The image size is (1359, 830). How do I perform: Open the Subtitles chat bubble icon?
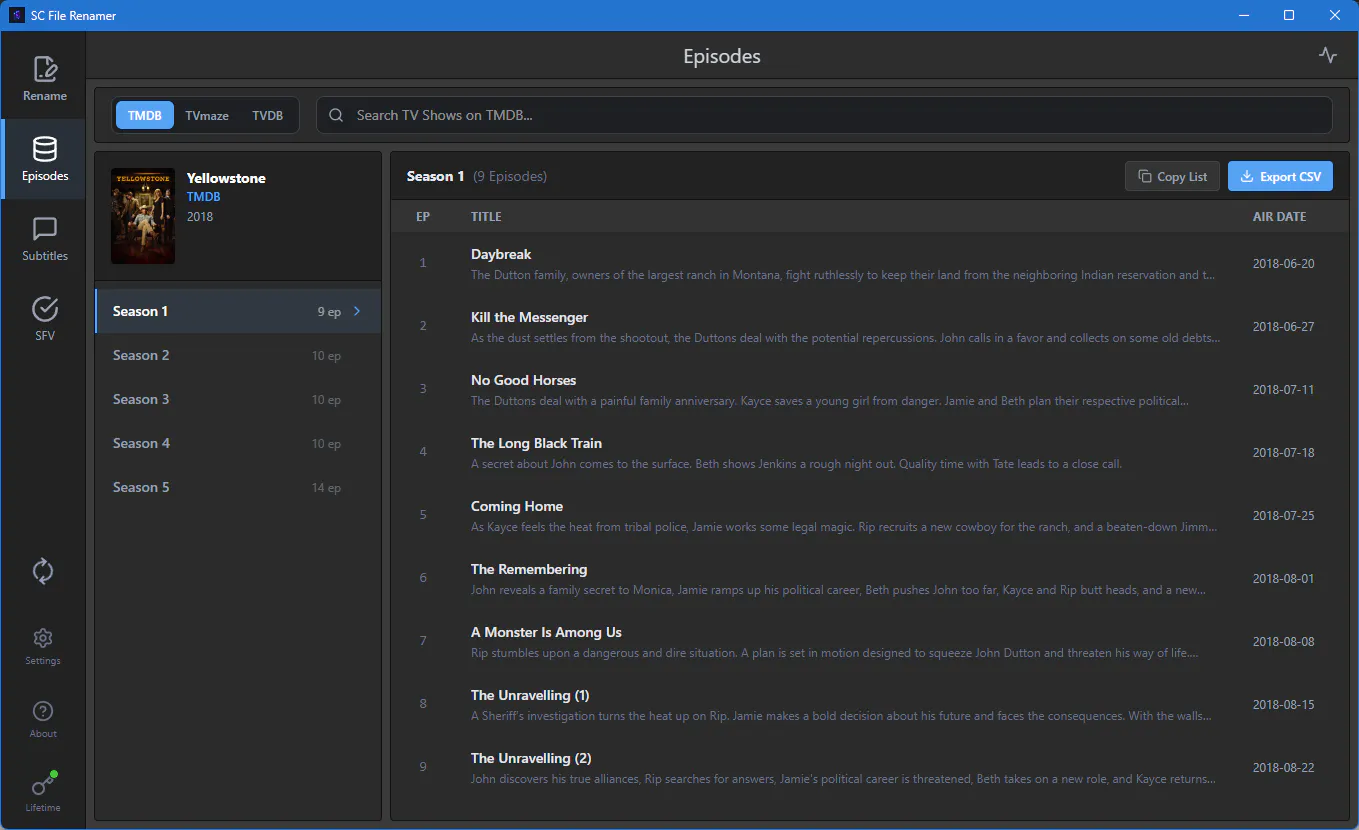pyautogui.click(x=45, y=229)
